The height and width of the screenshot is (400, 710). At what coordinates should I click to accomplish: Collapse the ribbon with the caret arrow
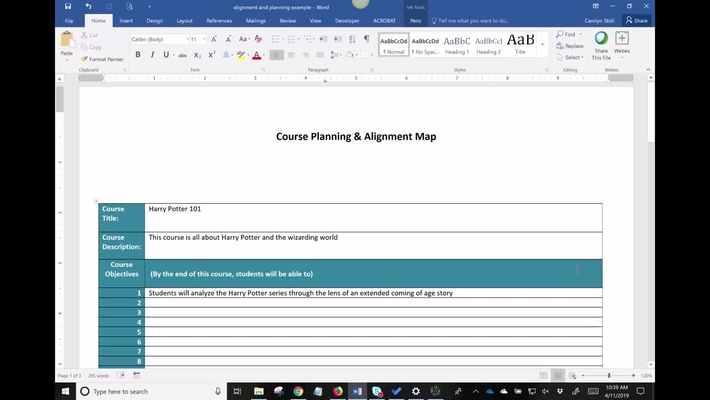pyautogui.click(x=648, y=69)
